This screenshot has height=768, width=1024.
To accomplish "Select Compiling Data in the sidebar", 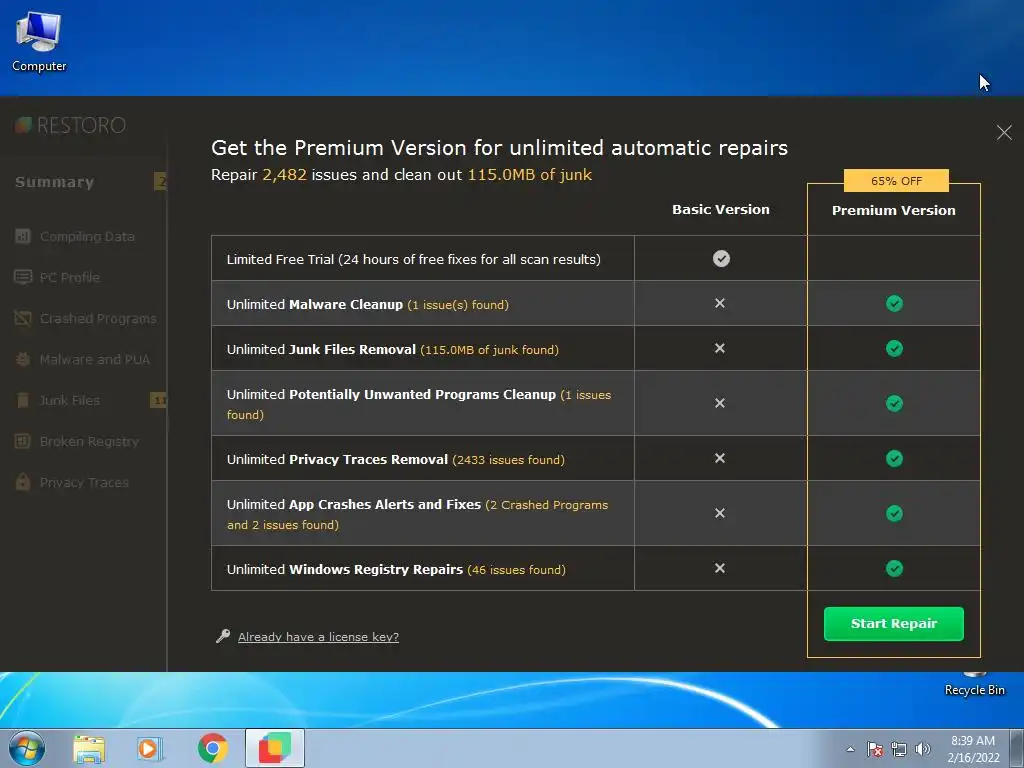I will pyautogui.click(x=87, y=236).
